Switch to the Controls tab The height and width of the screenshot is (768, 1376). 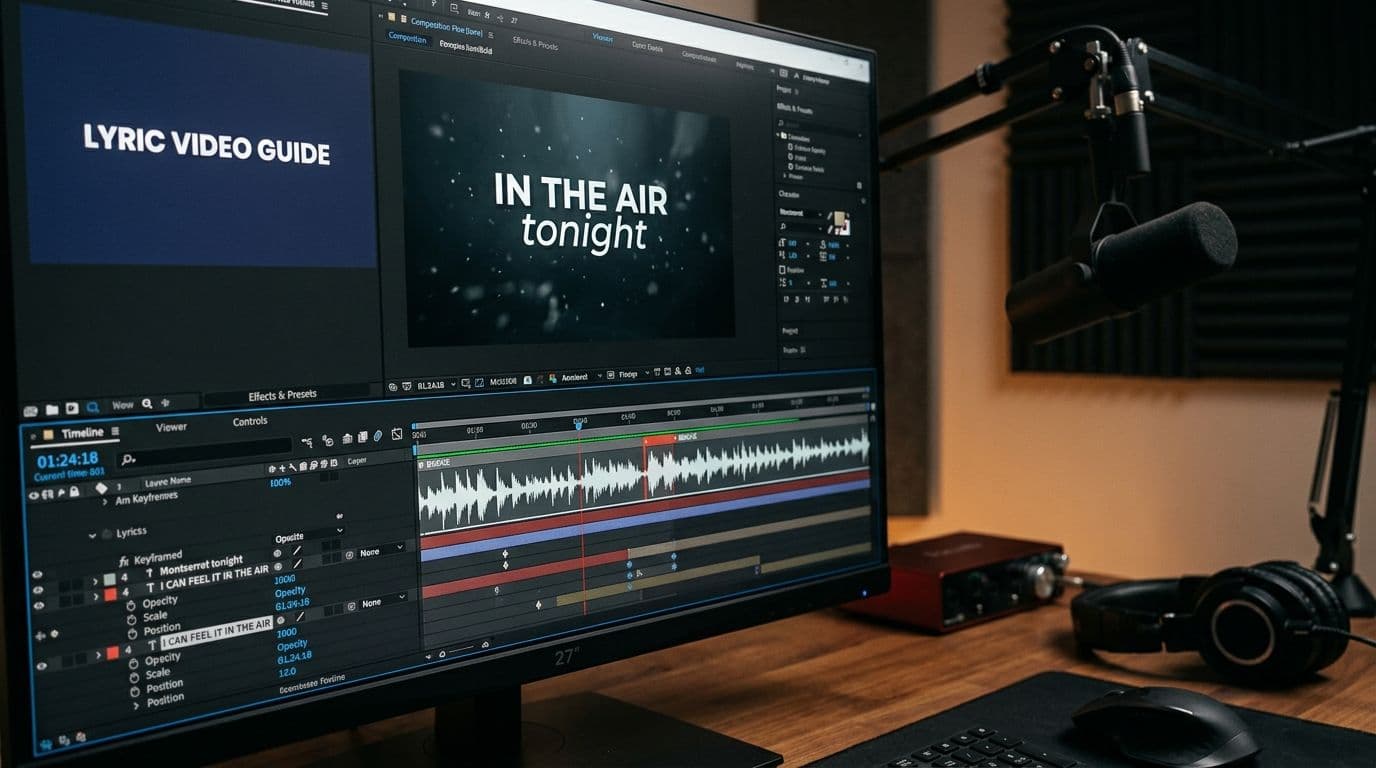(250, 421)
